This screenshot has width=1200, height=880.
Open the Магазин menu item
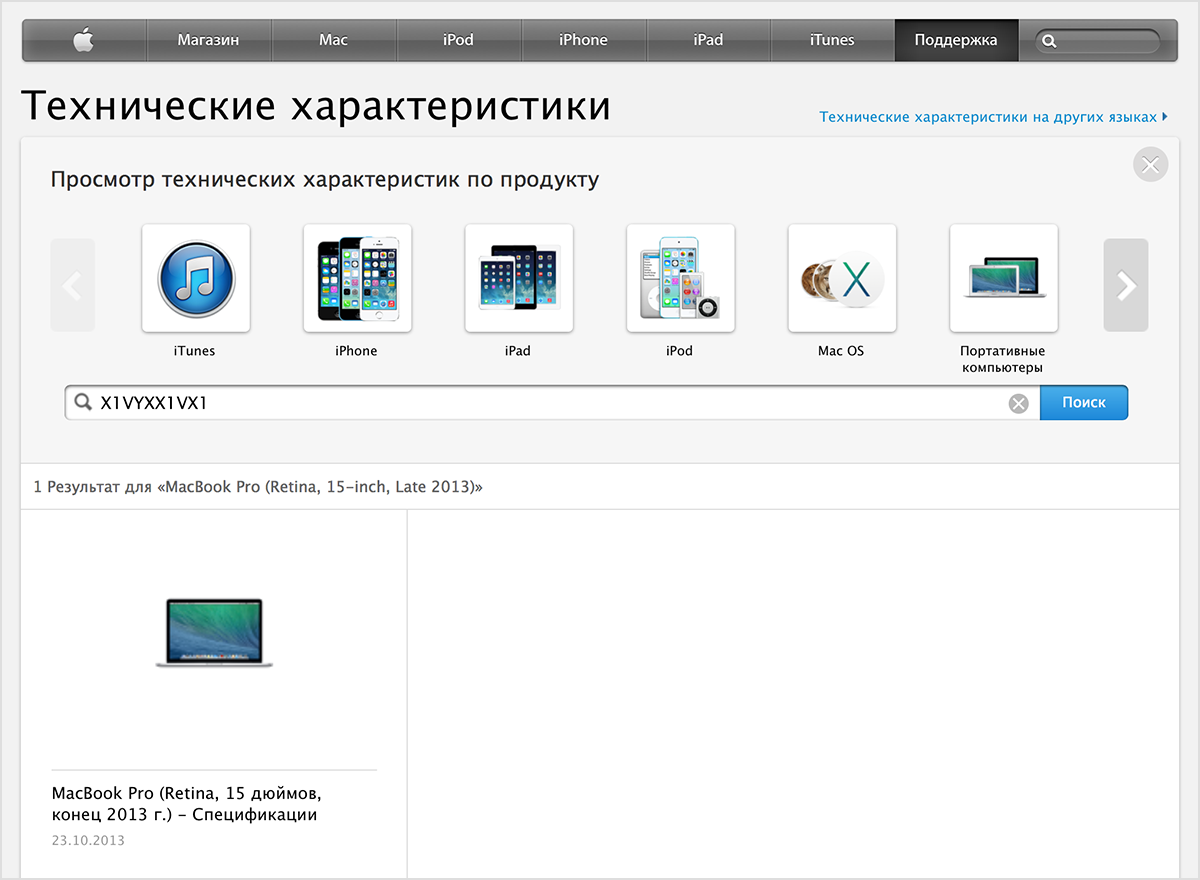(x=209, y=41)
